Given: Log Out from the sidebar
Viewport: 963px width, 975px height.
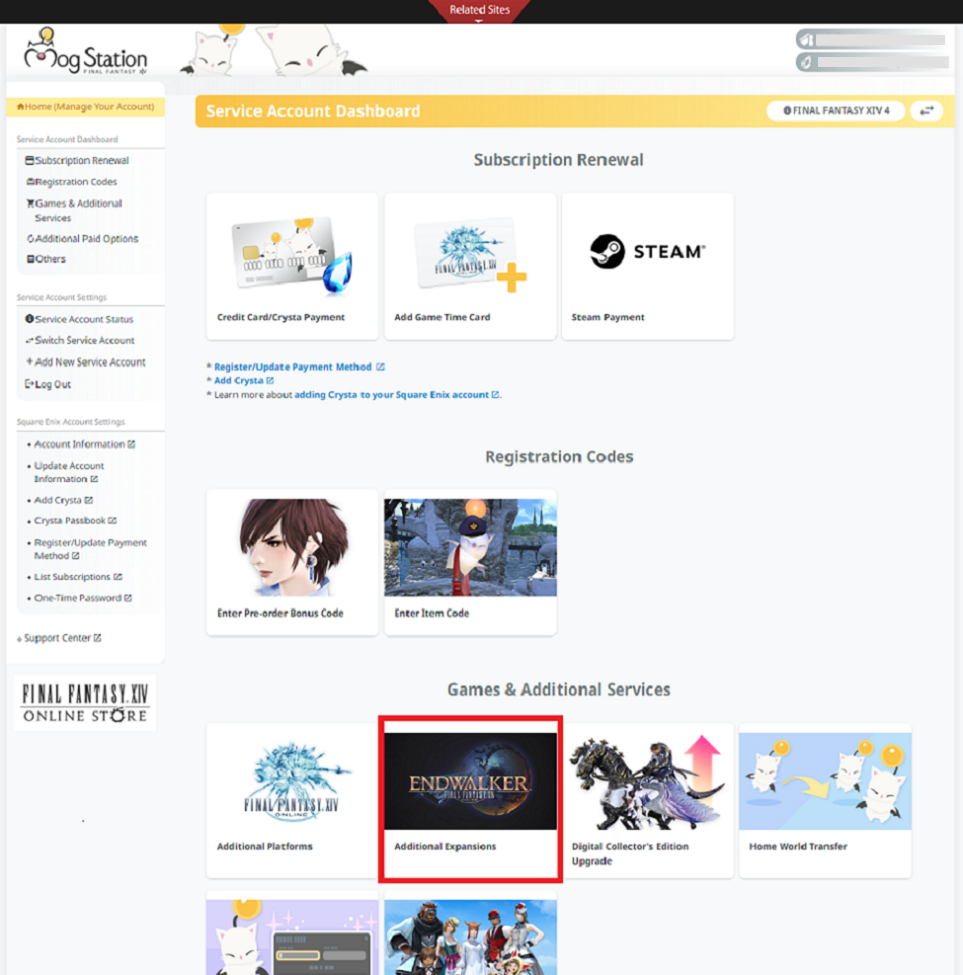Looking at the screenshot, I should click(x=48, y=384).
